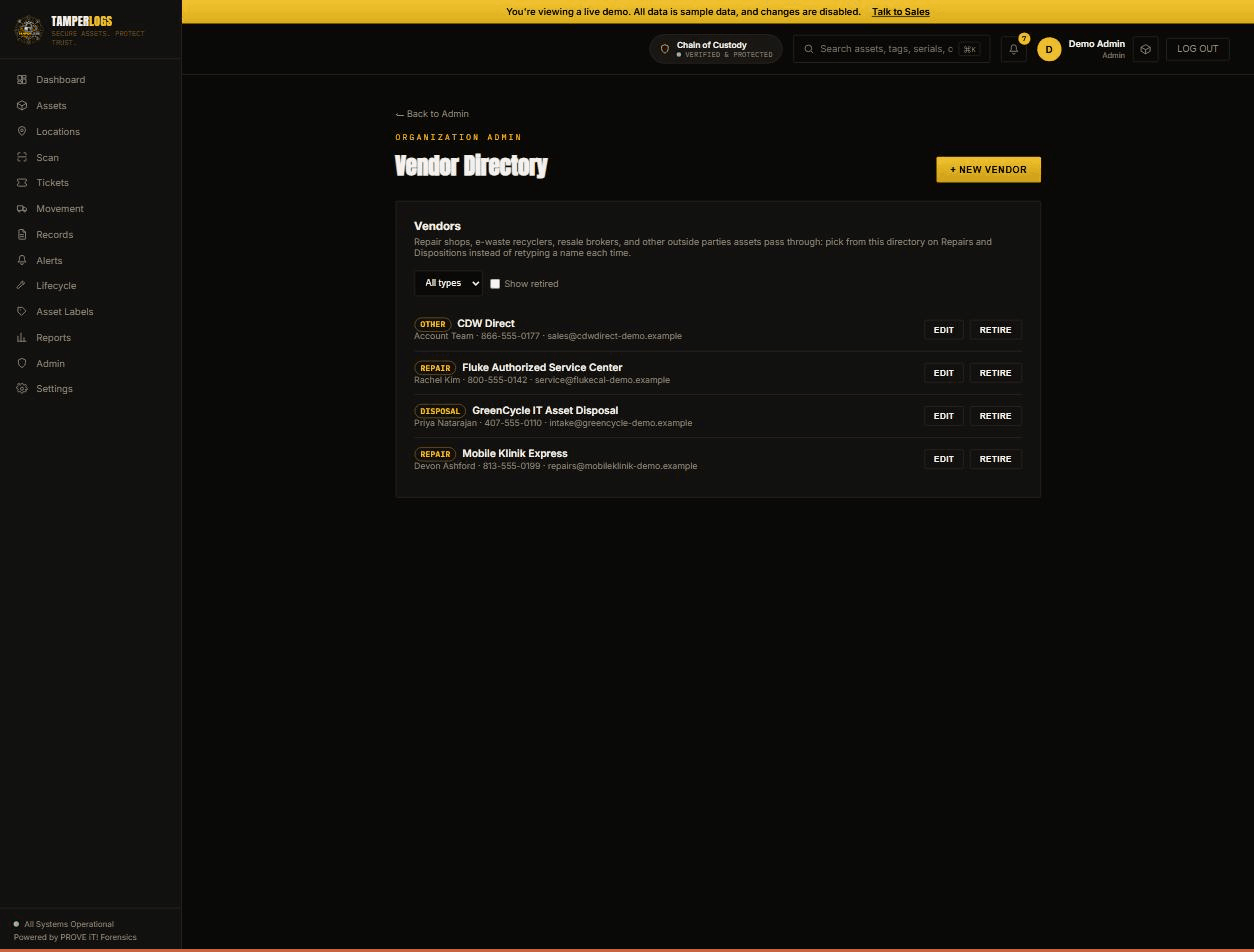The image size is (1254, 952).
Task: Click the Records document icon
Action: tap(22, 235)
